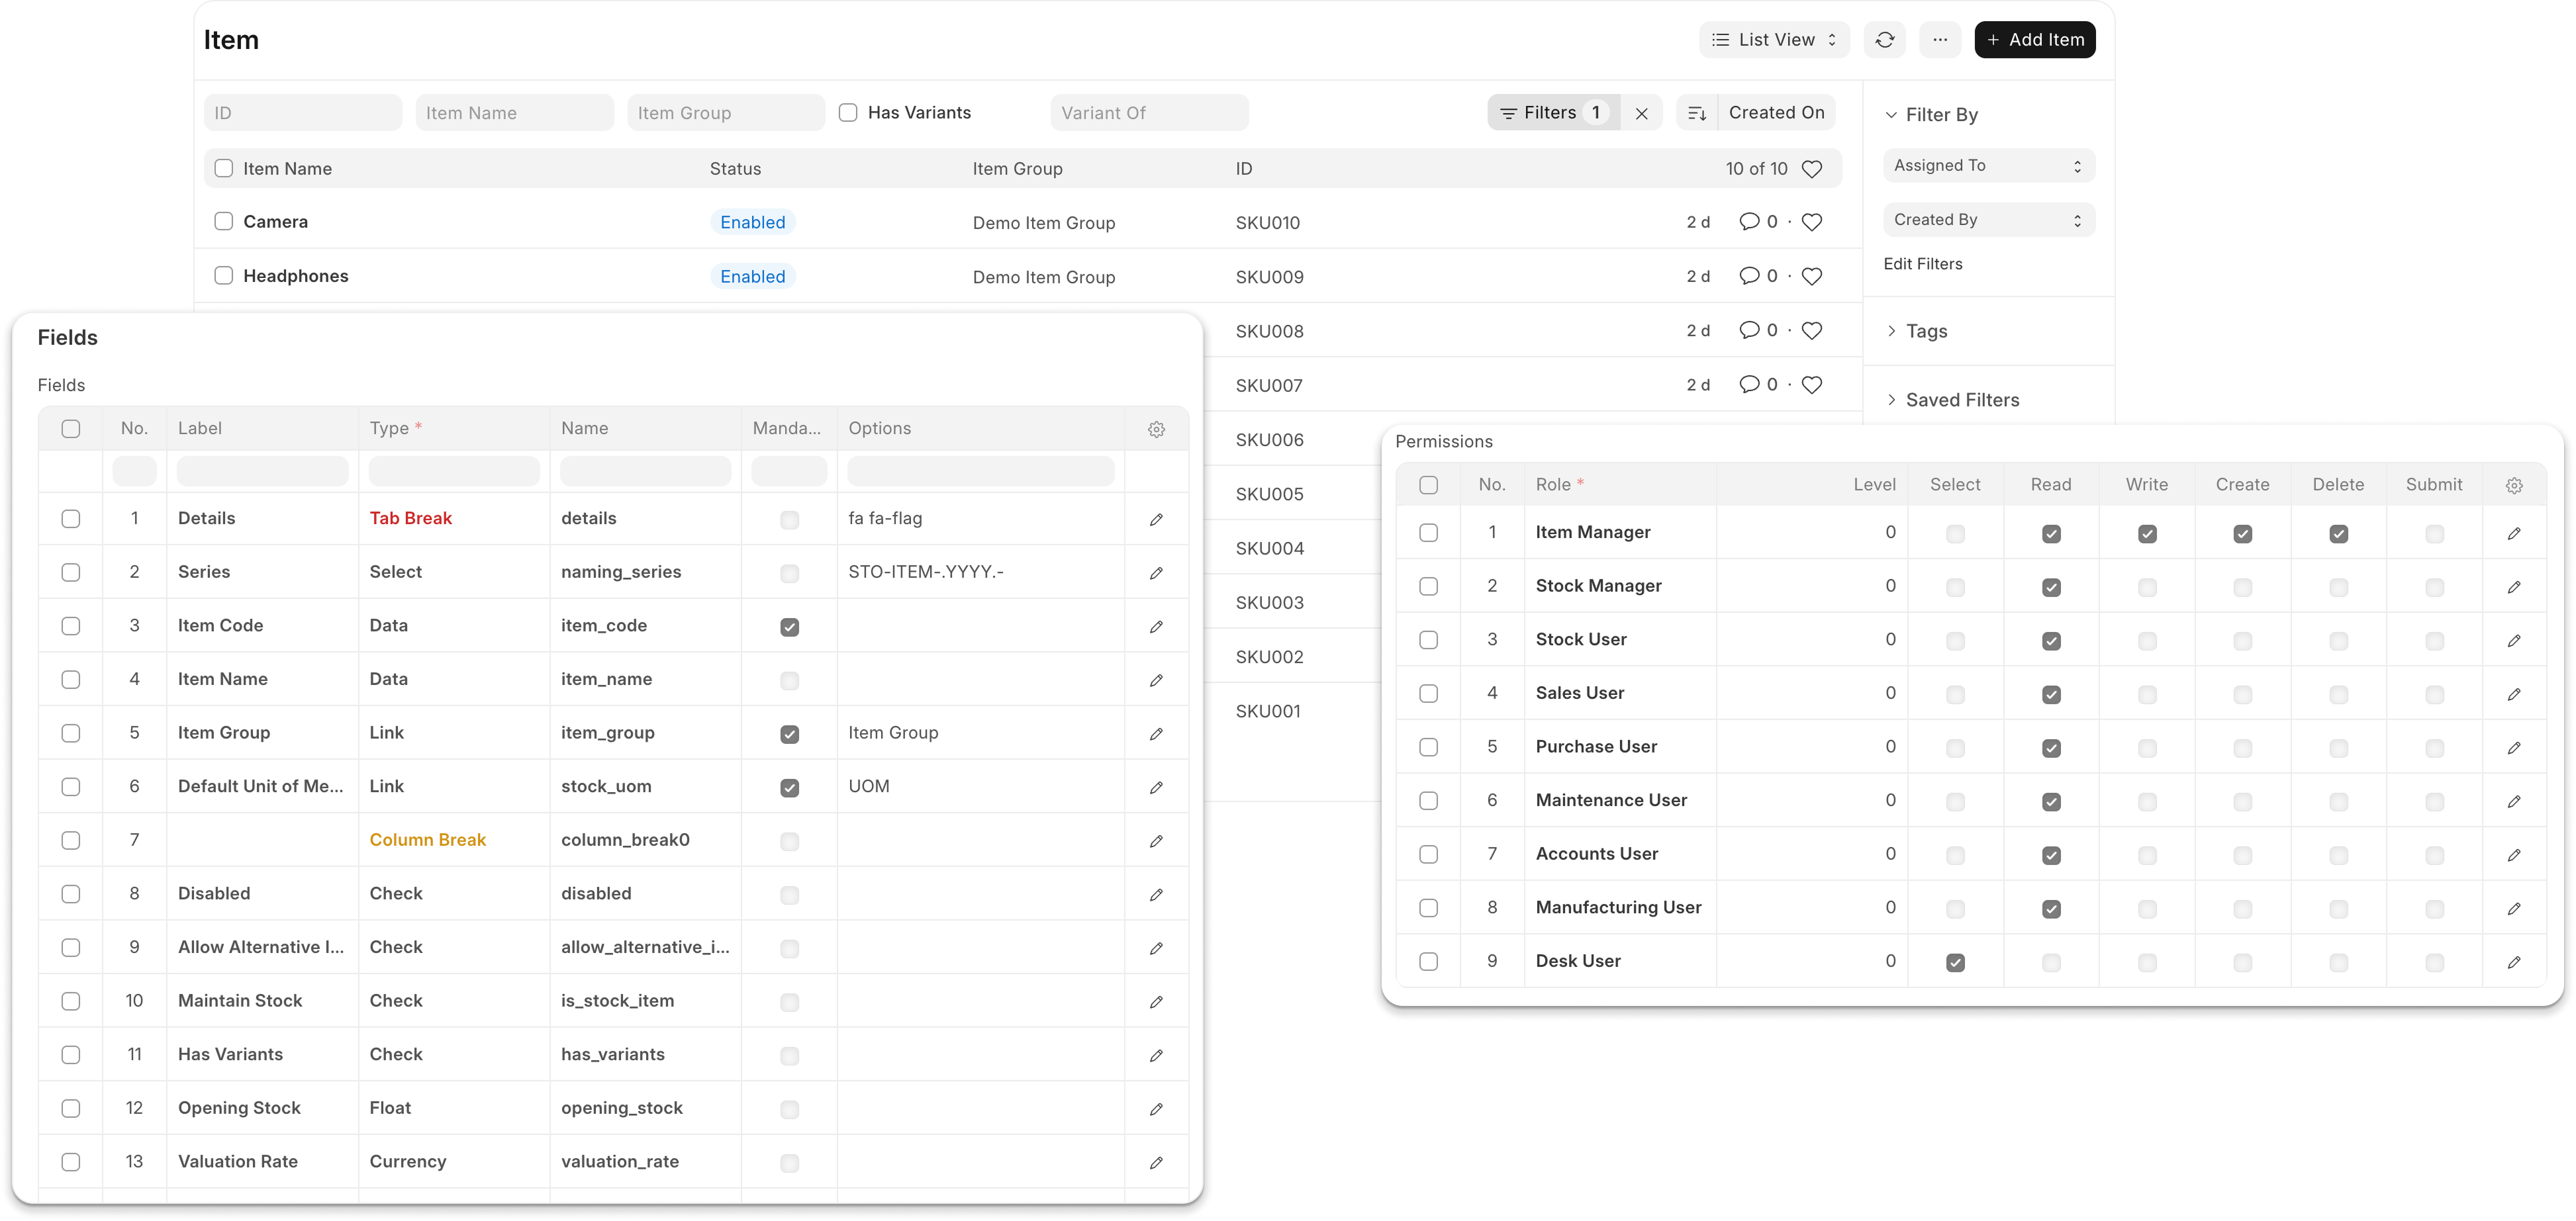Select row checkbox for Purchase User
This screenshot has width=2576, height=1221.
(x=1428, y=747)
